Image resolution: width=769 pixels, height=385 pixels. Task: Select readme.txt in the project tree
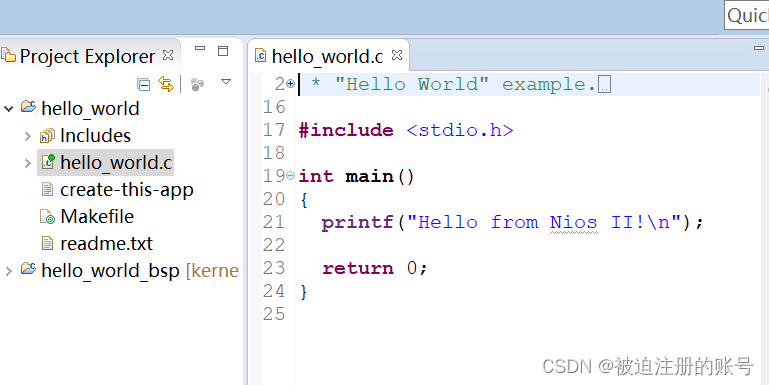point(106,244)
